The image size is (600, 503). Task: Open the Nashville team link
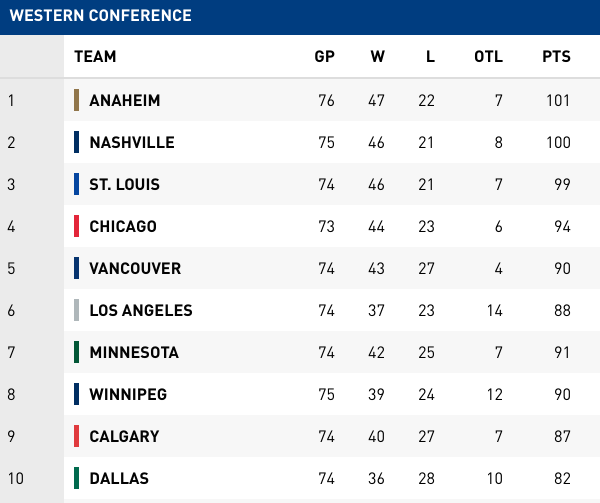click(131, 142)
